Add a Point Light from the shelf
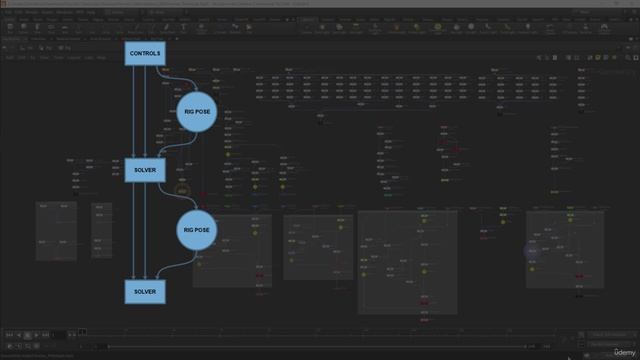 [x=322, y=28]
